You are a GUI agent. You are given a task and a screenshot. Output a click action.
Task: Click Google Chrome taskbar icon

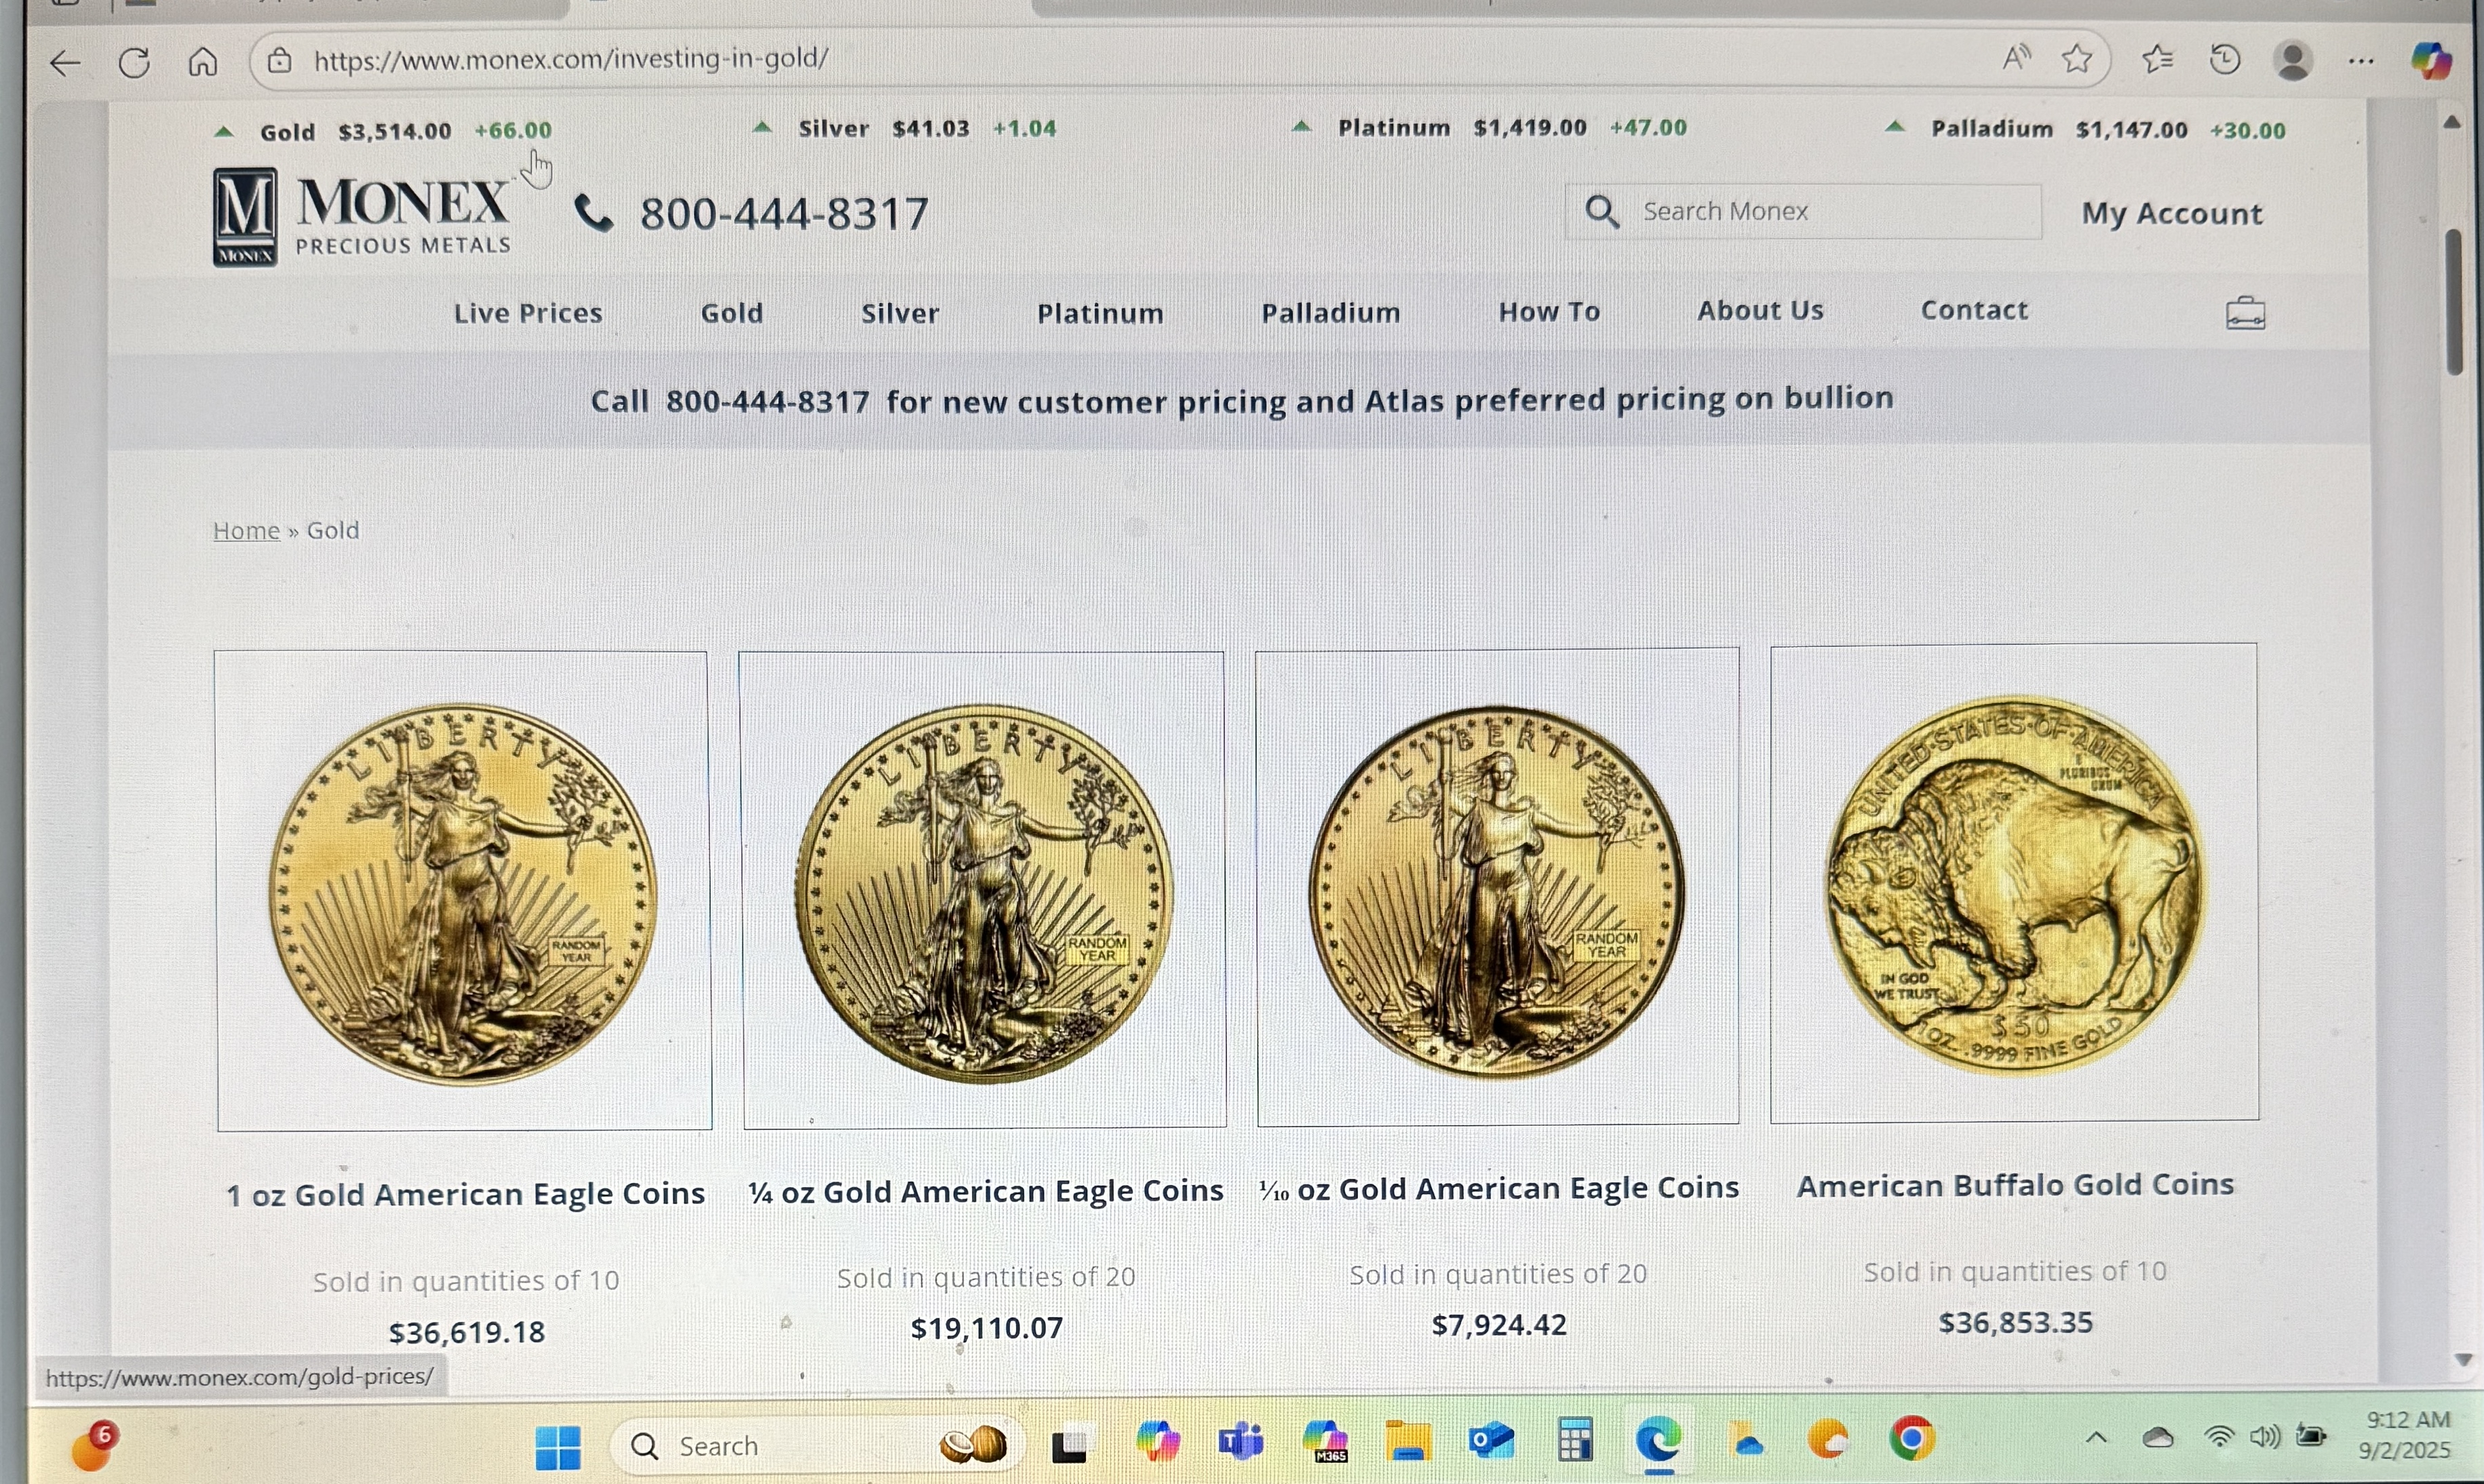(x=1912, y=1439)
